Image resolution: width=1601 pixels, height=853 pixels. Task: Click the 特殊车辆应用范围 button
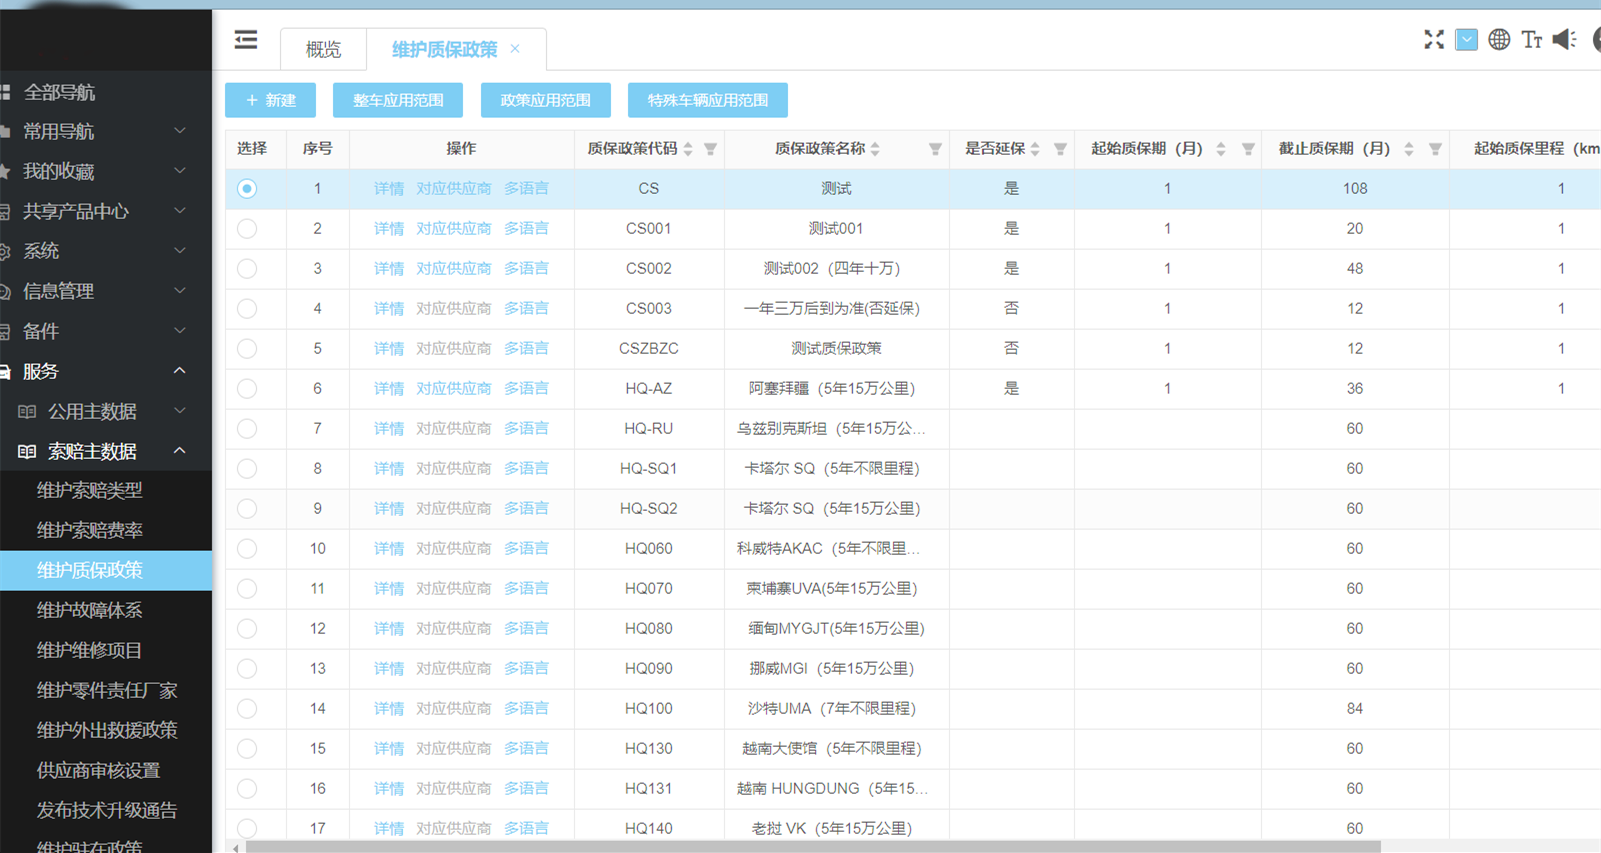708,100
